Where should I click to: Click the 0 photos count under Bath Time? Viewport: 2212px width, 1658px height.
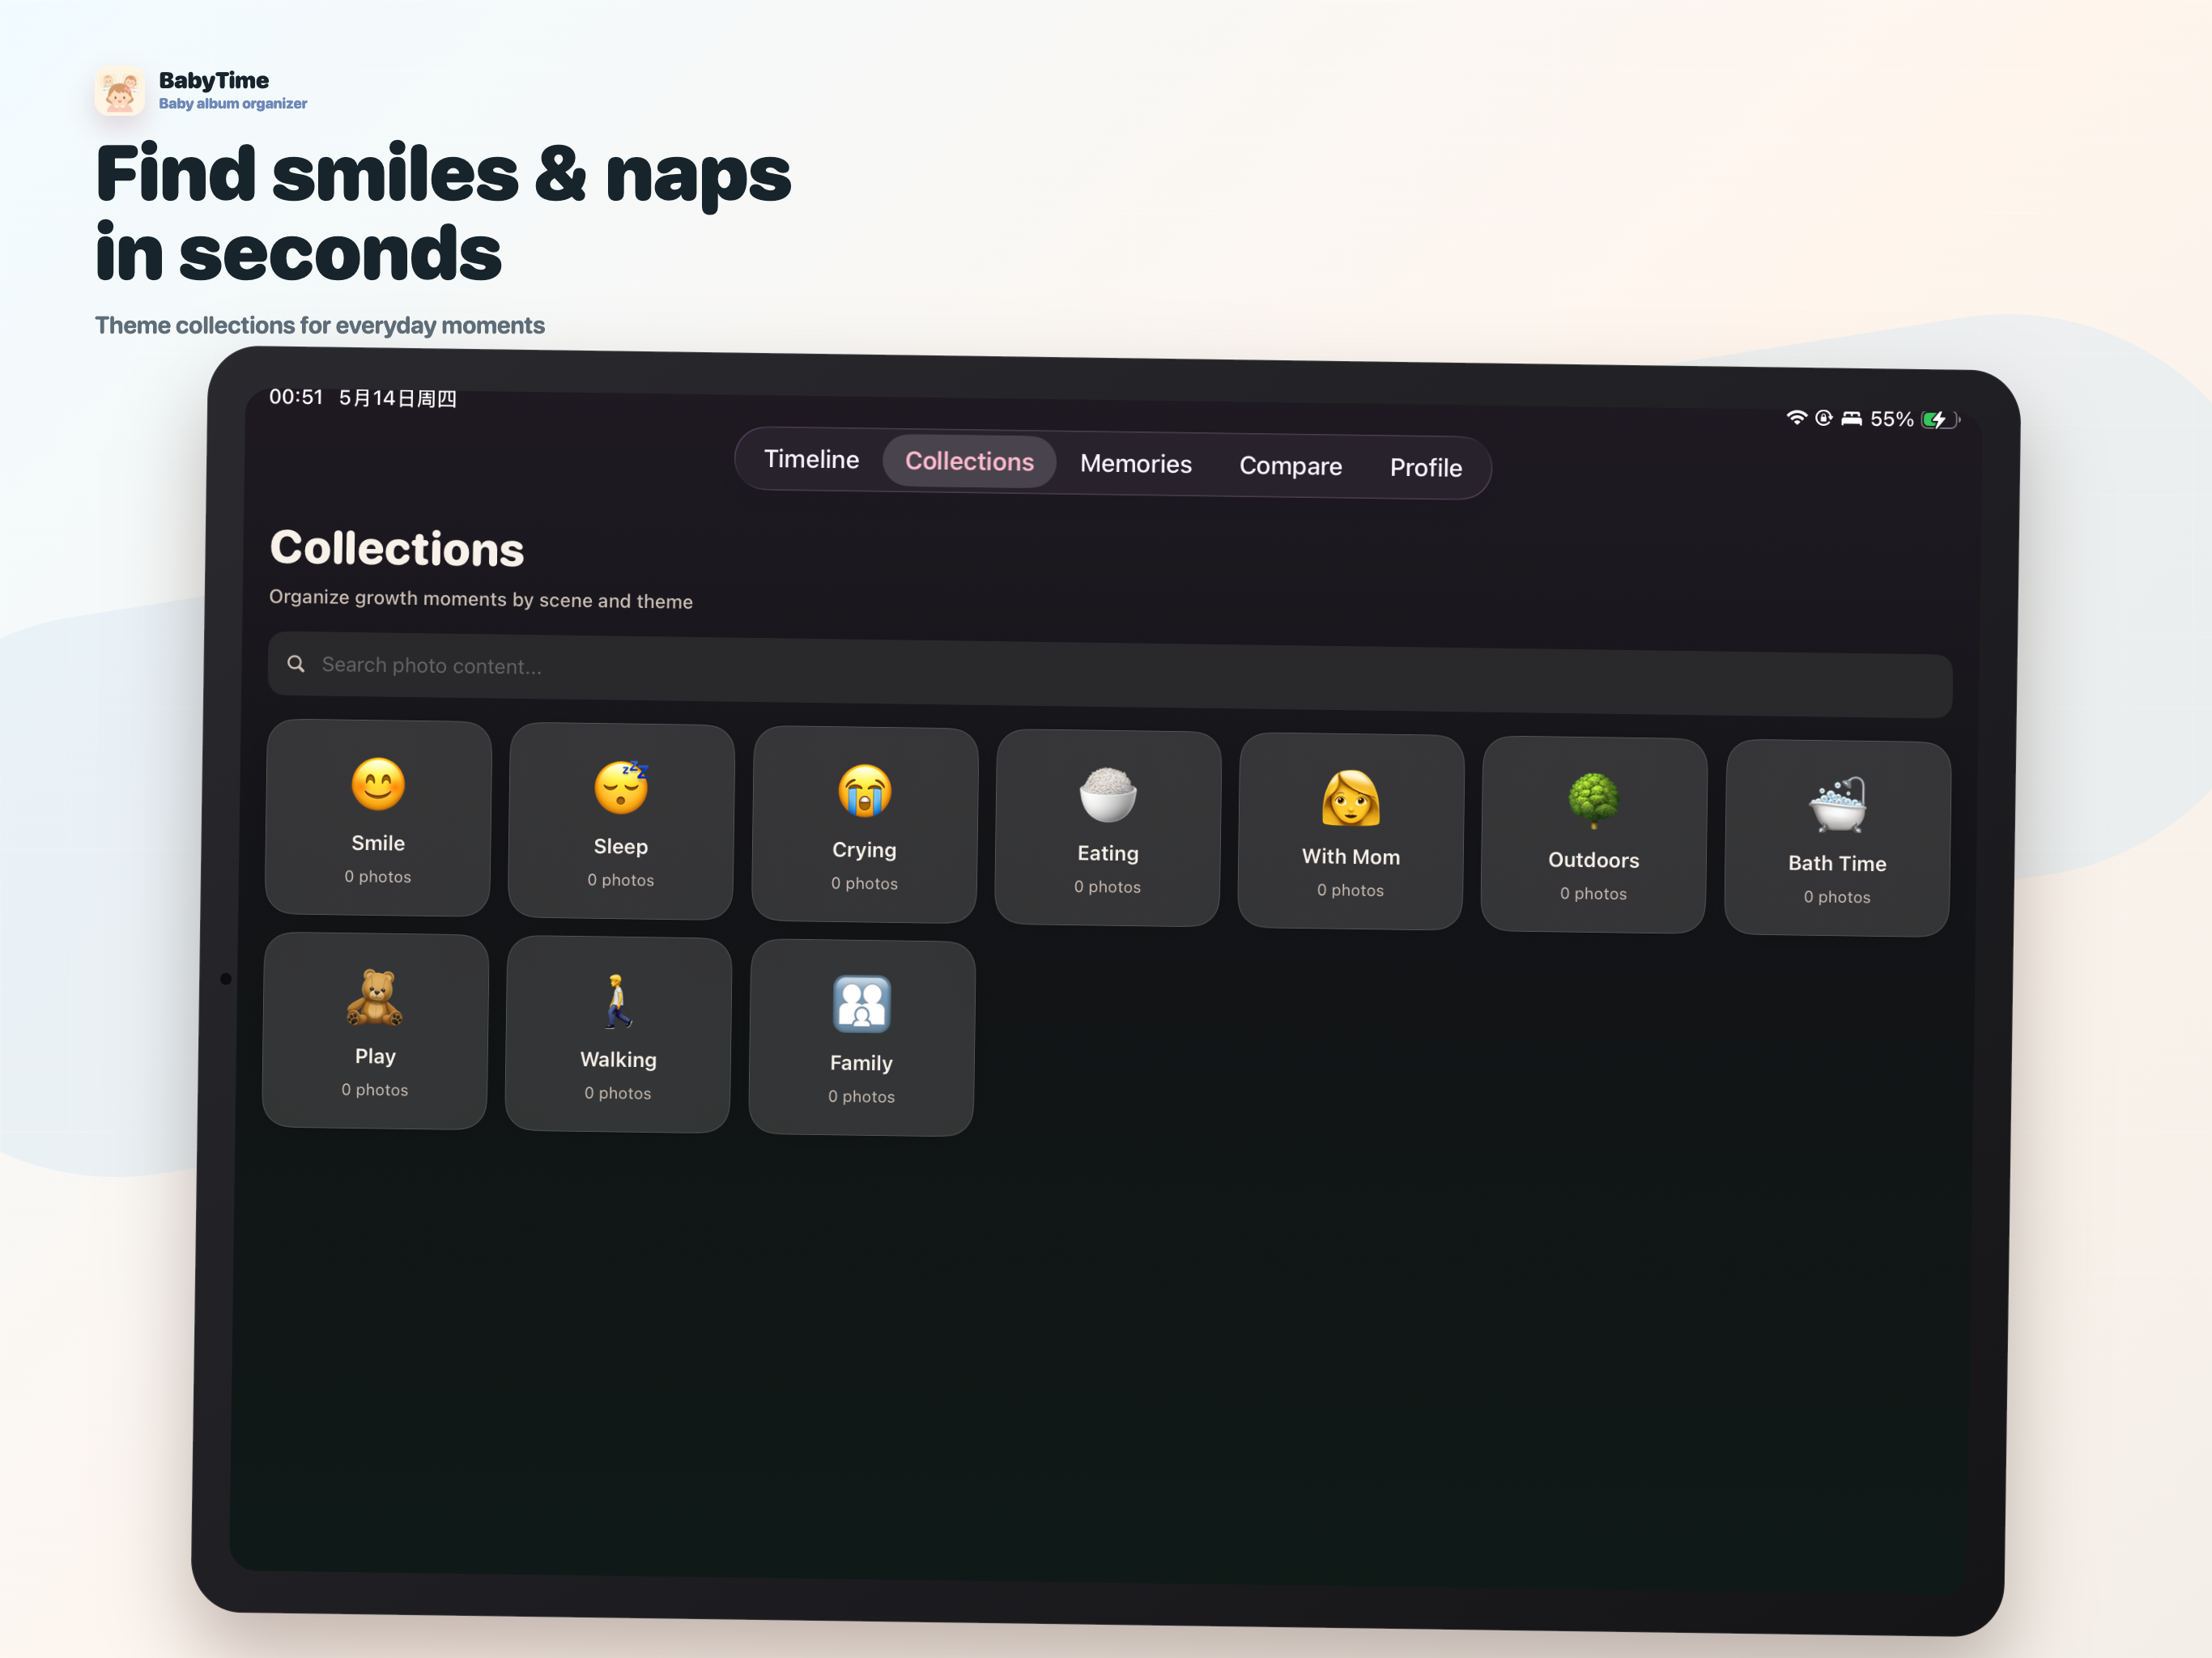1837,898
